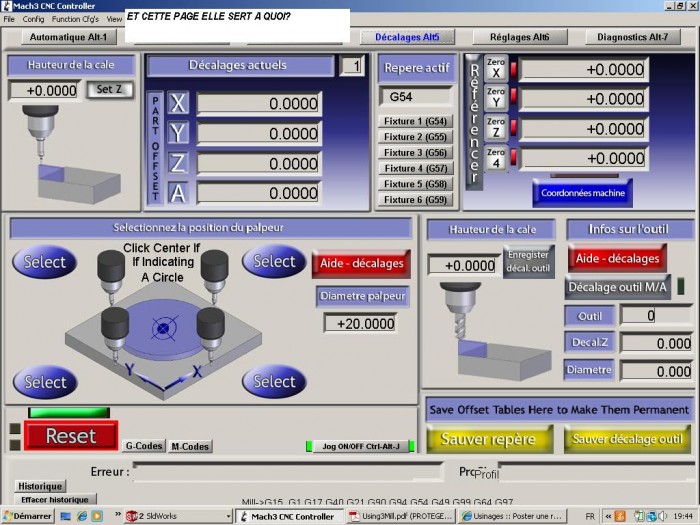Open Diagnostics Alt-7 tab

[x=633, y=37]
